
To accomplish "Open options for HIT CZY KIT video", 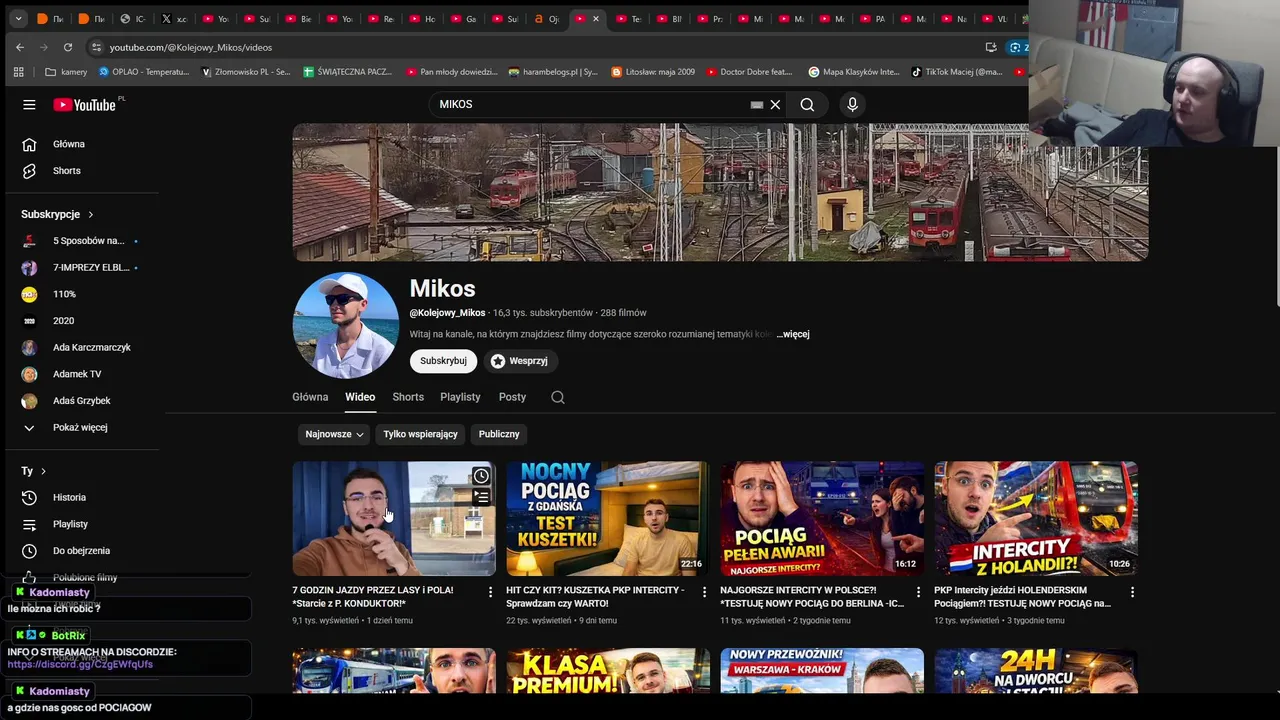I will click(x=704, y=592).
